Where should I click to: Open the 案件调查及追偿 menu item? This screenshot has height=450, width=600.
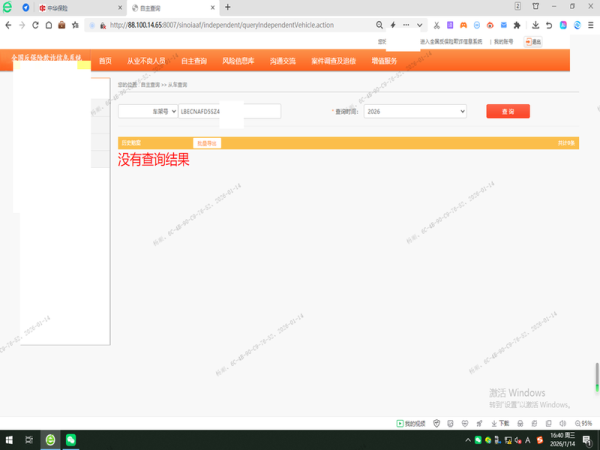(333, 61)
